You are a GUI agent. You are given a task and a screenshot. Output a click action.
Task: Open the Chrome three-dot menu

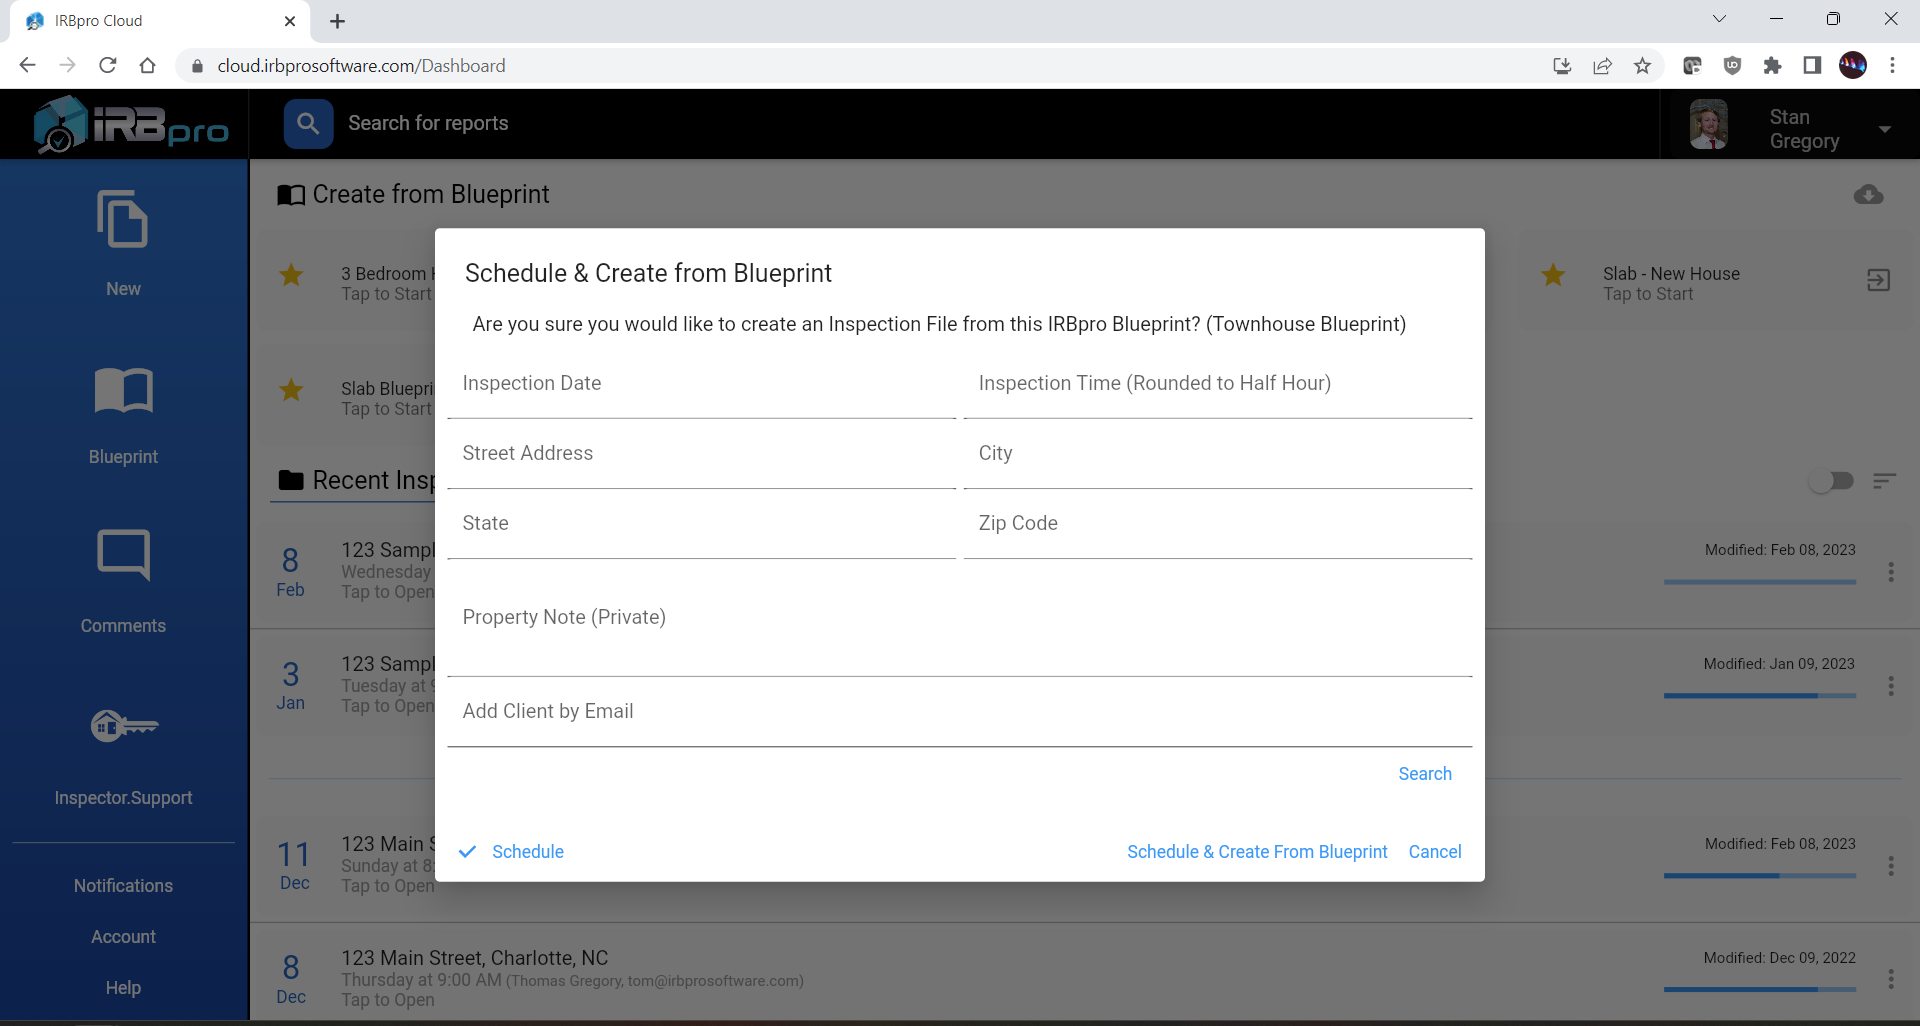coord(1893,65)
